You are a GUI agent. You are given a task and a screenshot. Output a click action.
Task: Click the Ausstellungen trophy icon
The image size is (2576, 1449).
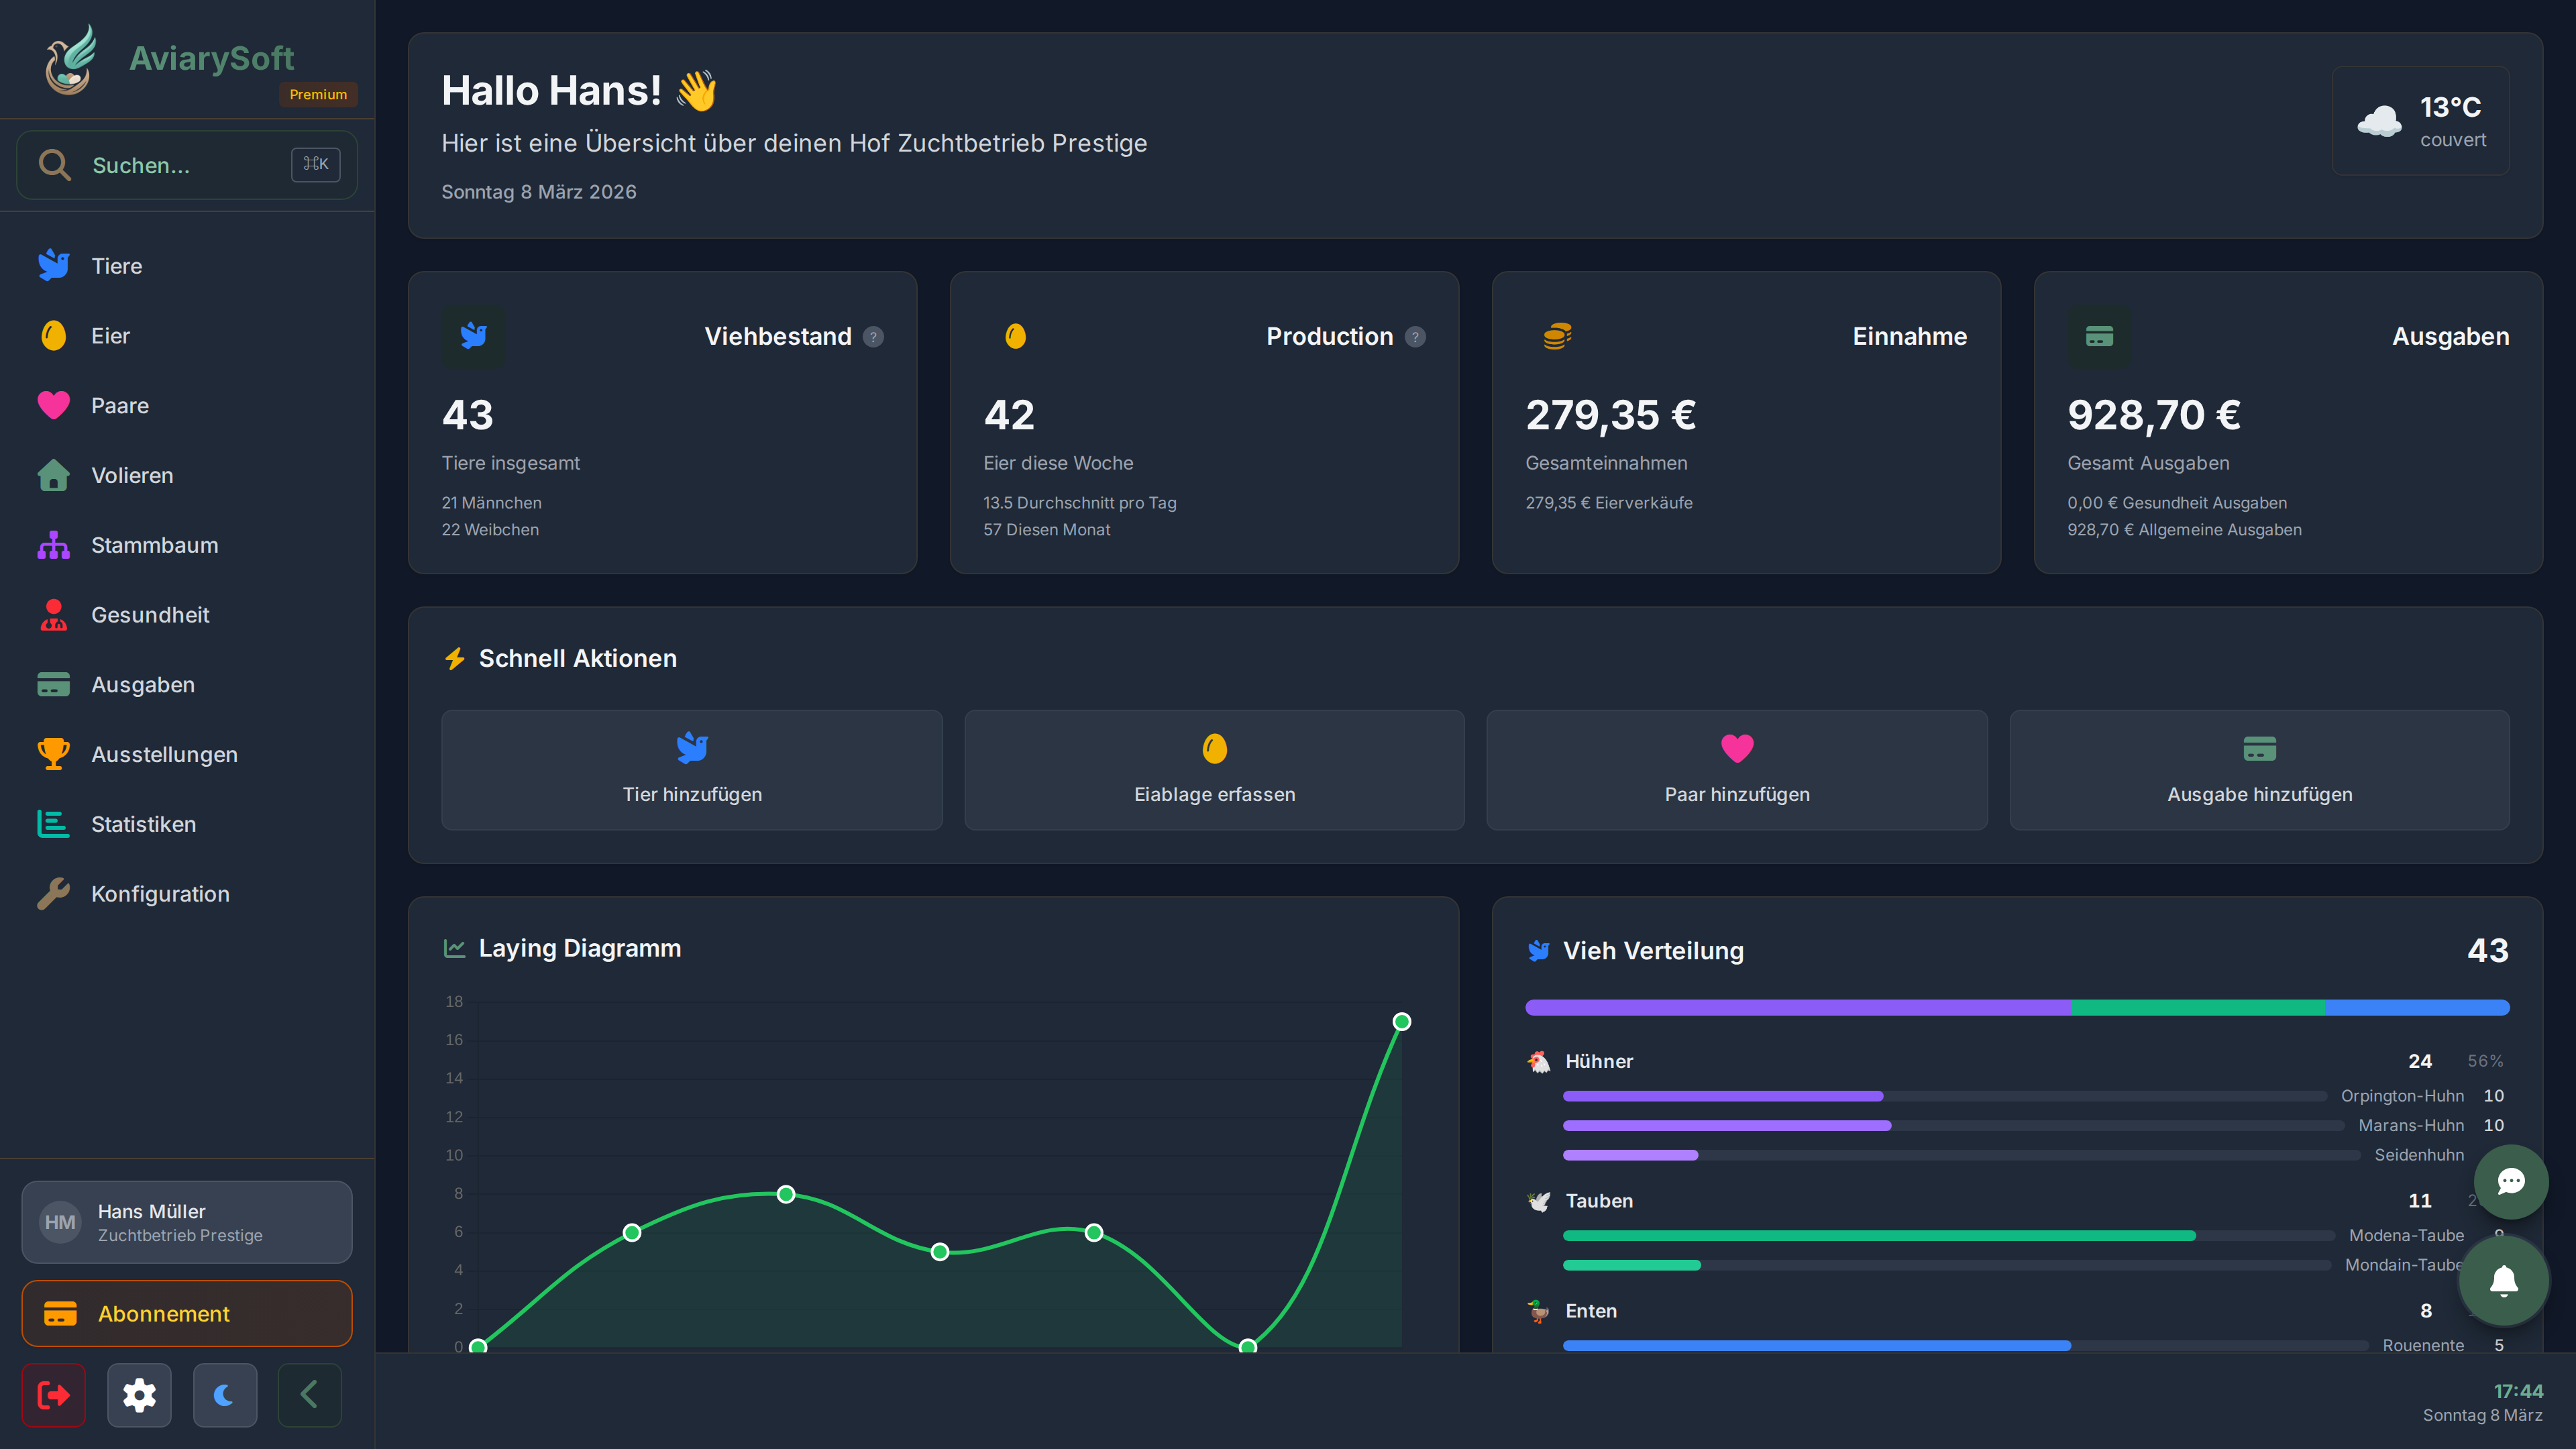53,754
